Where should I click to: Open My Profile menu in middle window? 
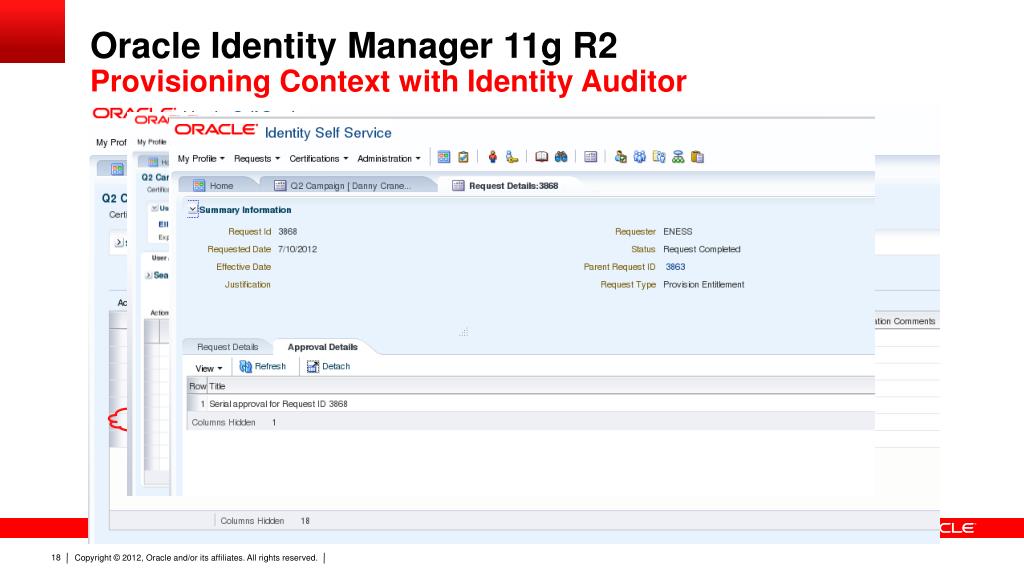click(x=152, y=142)
